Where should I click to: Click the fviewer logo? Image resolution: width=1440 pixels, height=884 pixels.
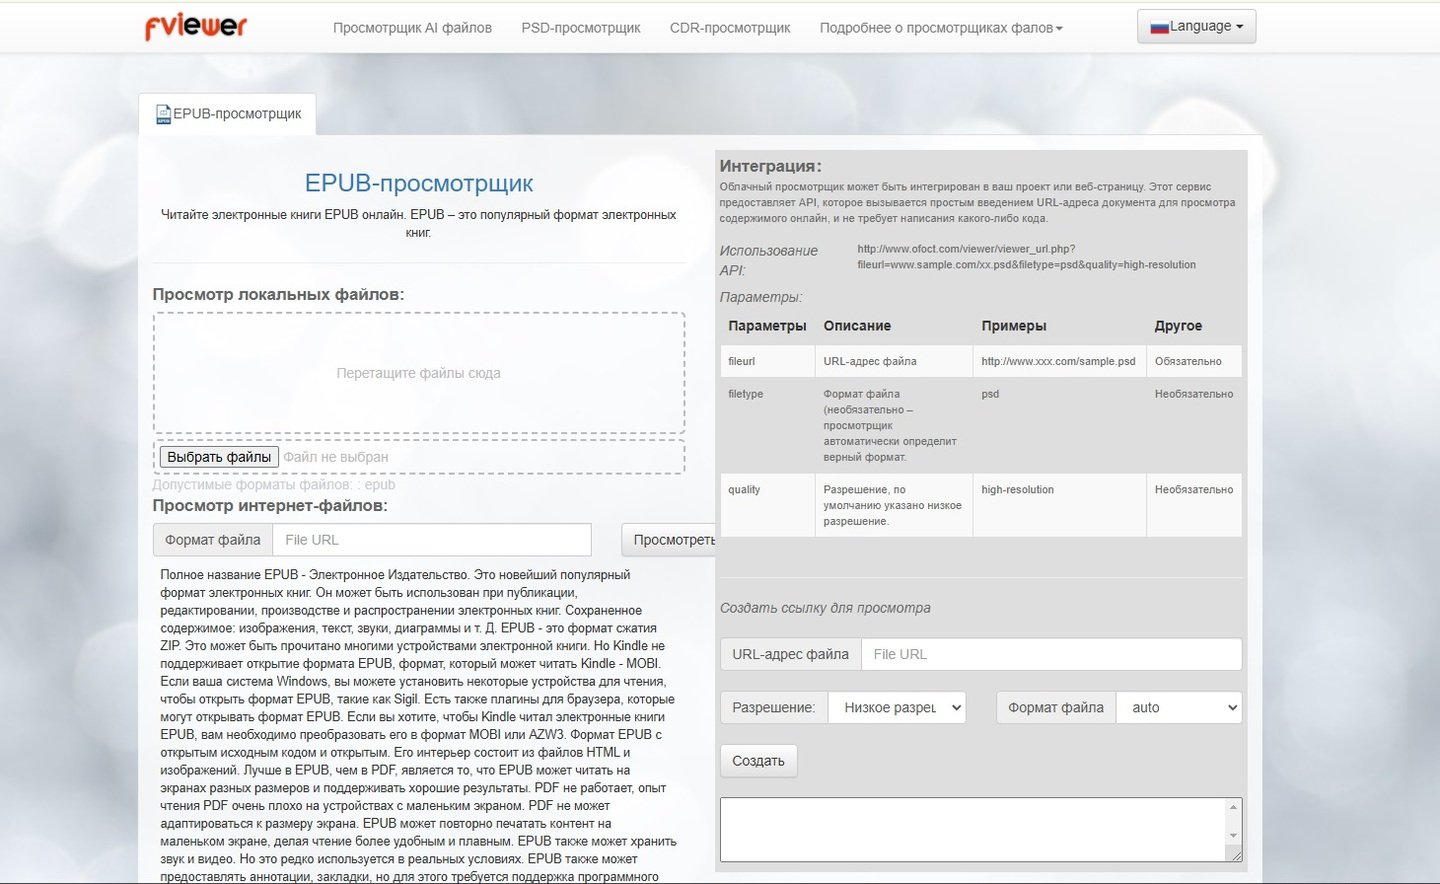click(196, 27)
